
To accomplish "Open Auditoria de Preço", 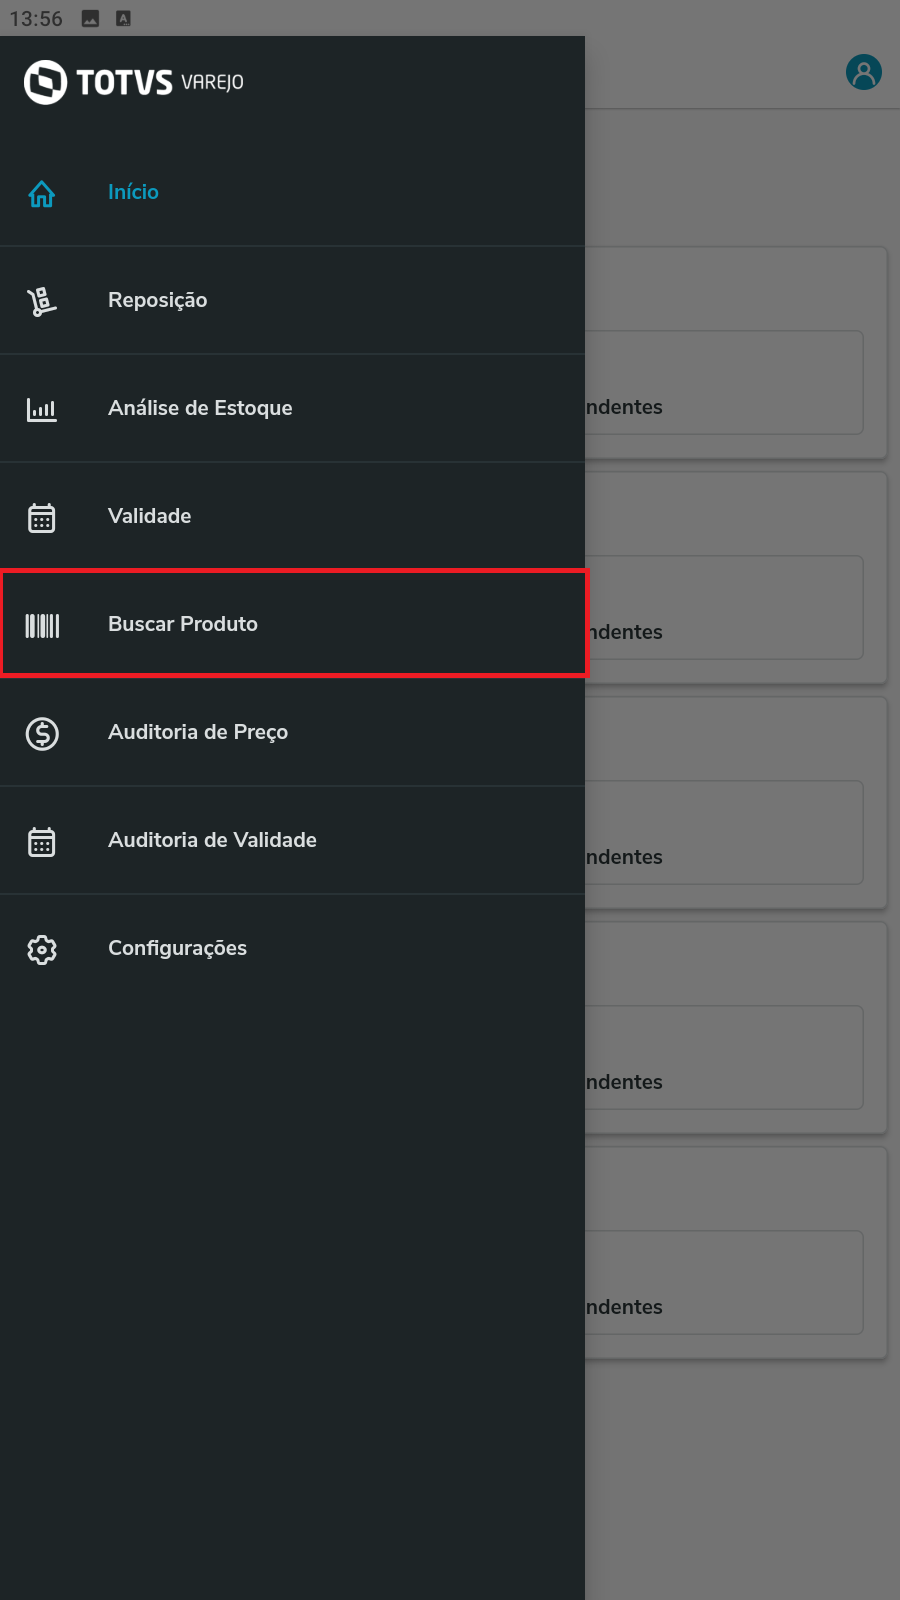I will pos(198,732).
